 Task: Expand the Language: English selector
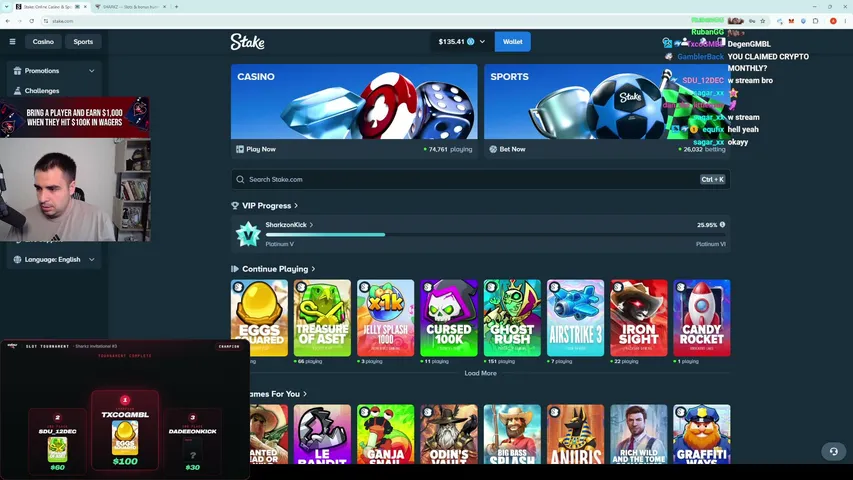pyautogui.click(x=54, y=260)
